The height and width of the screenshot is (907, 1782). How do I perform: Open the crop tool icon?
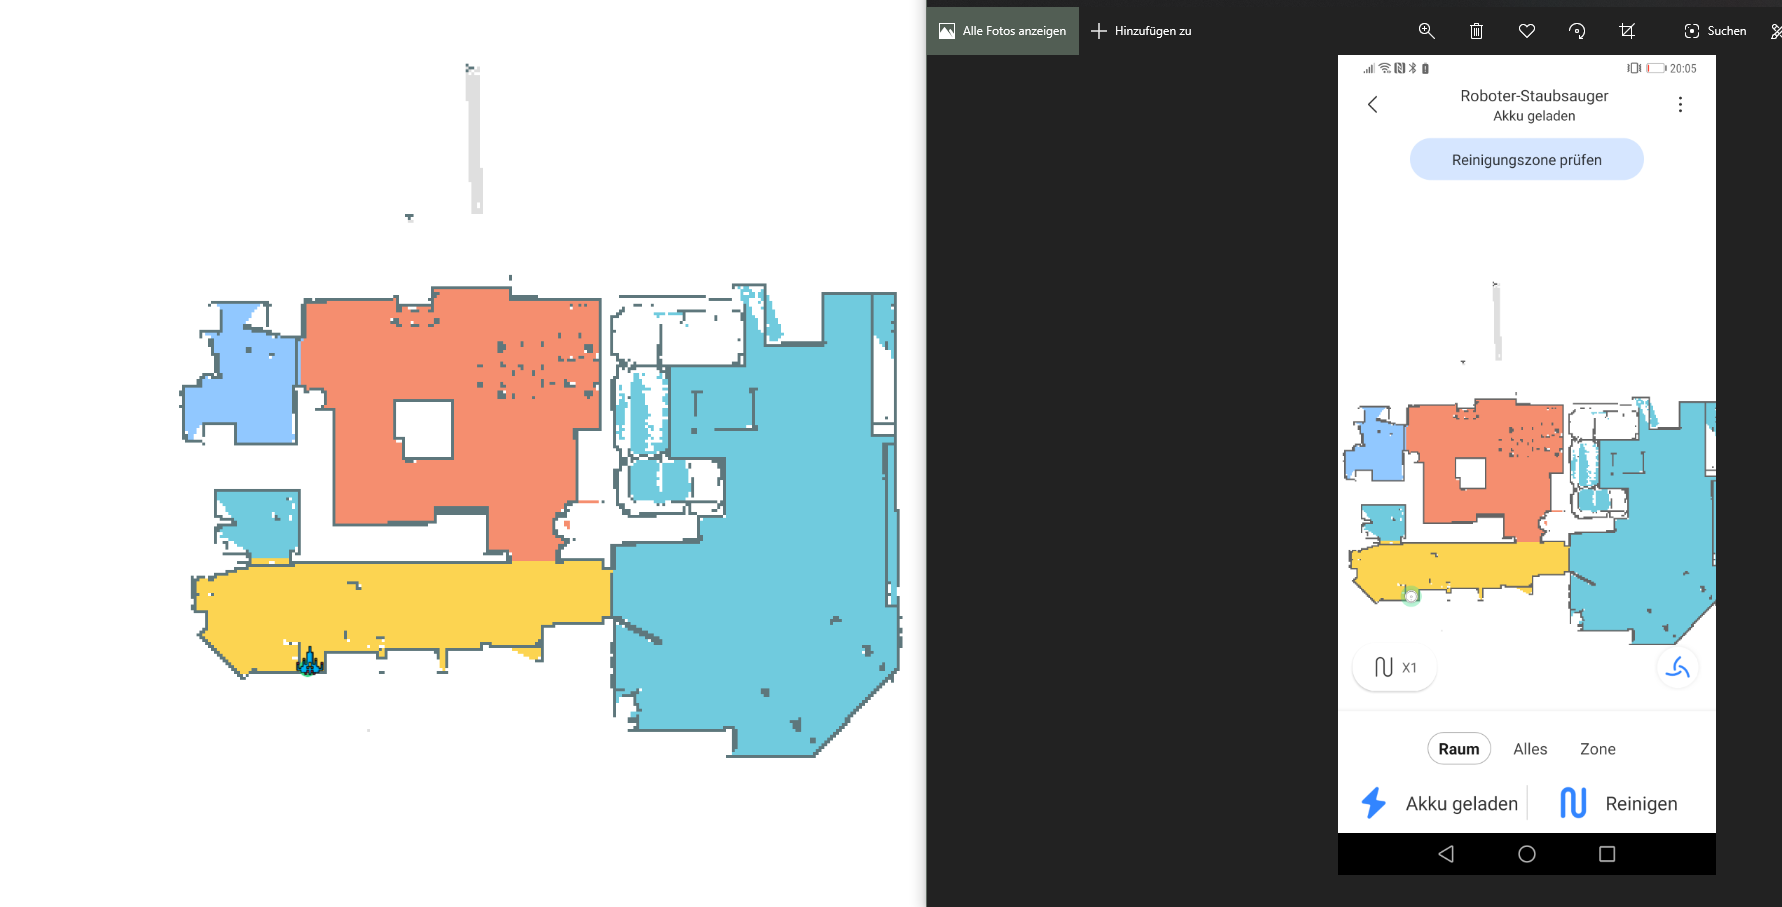[x=1627, y=31]
